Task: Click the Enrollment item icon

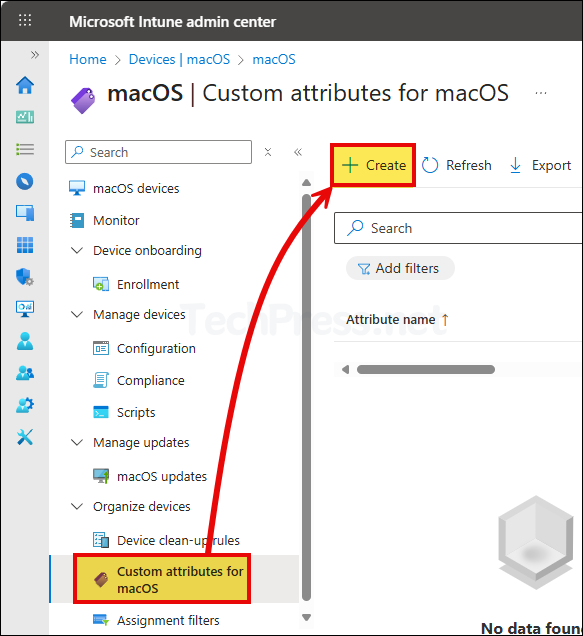Action: tap(101, 284)
